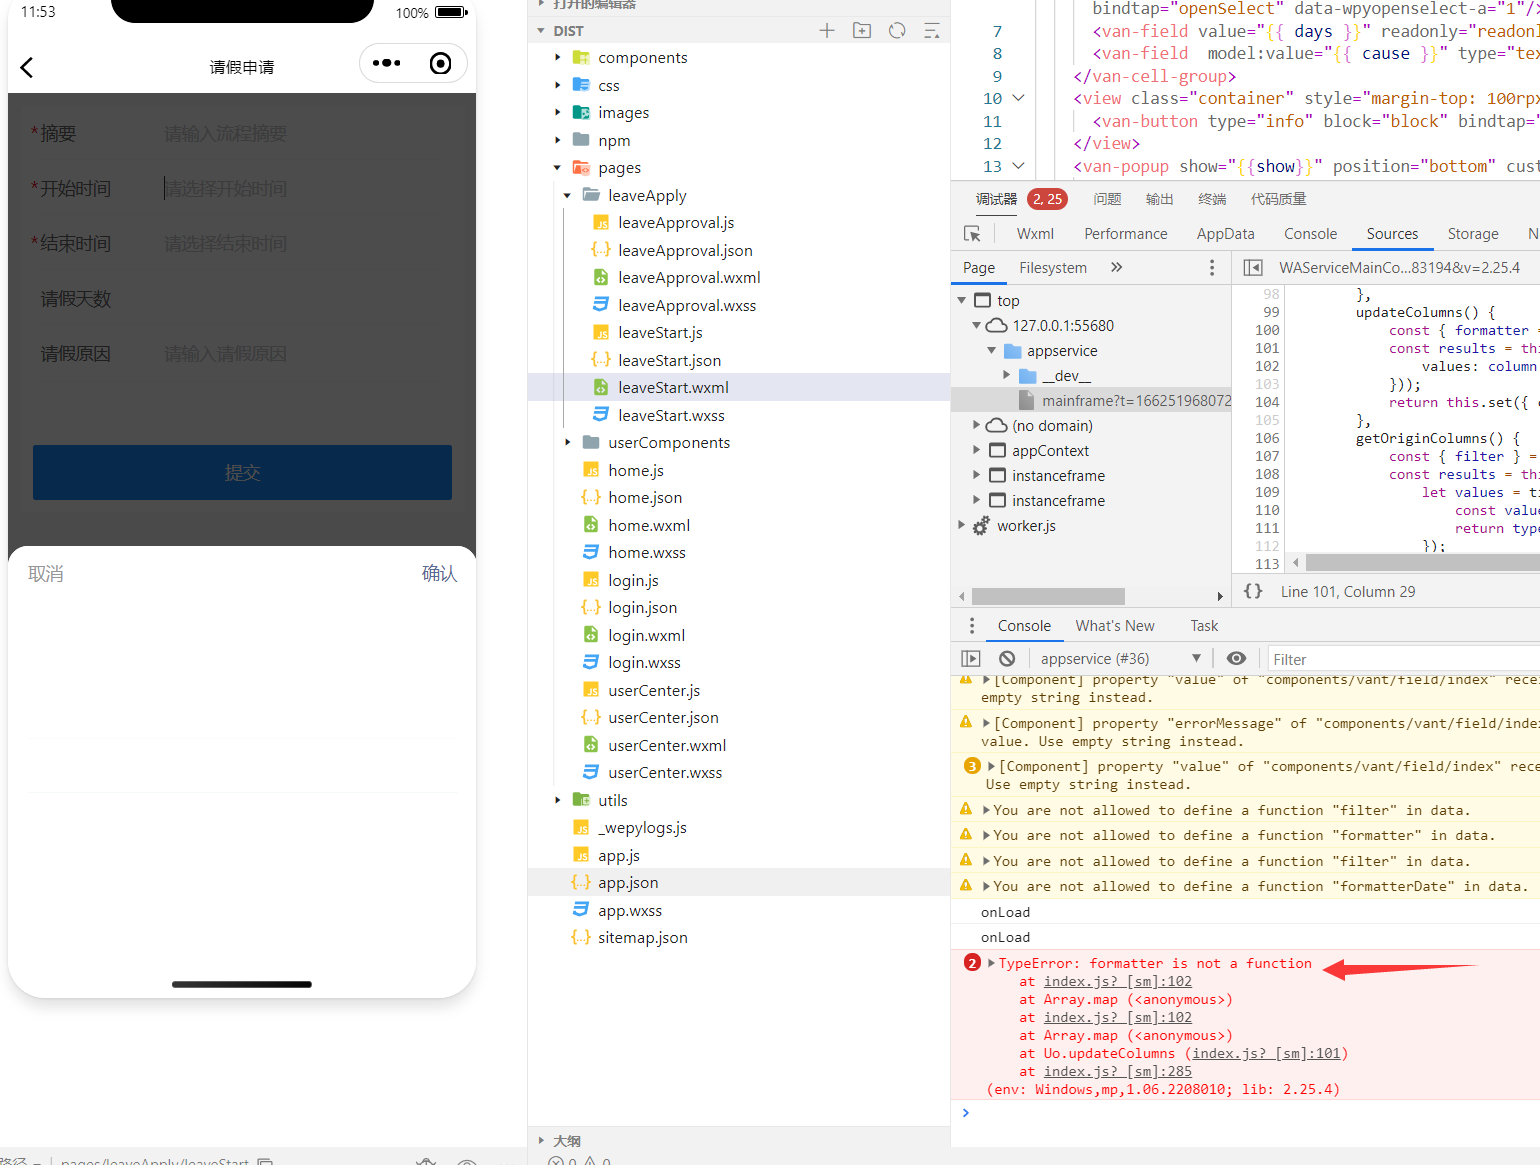
Task: Open the 问题 panel tab
Action: 1107,199
